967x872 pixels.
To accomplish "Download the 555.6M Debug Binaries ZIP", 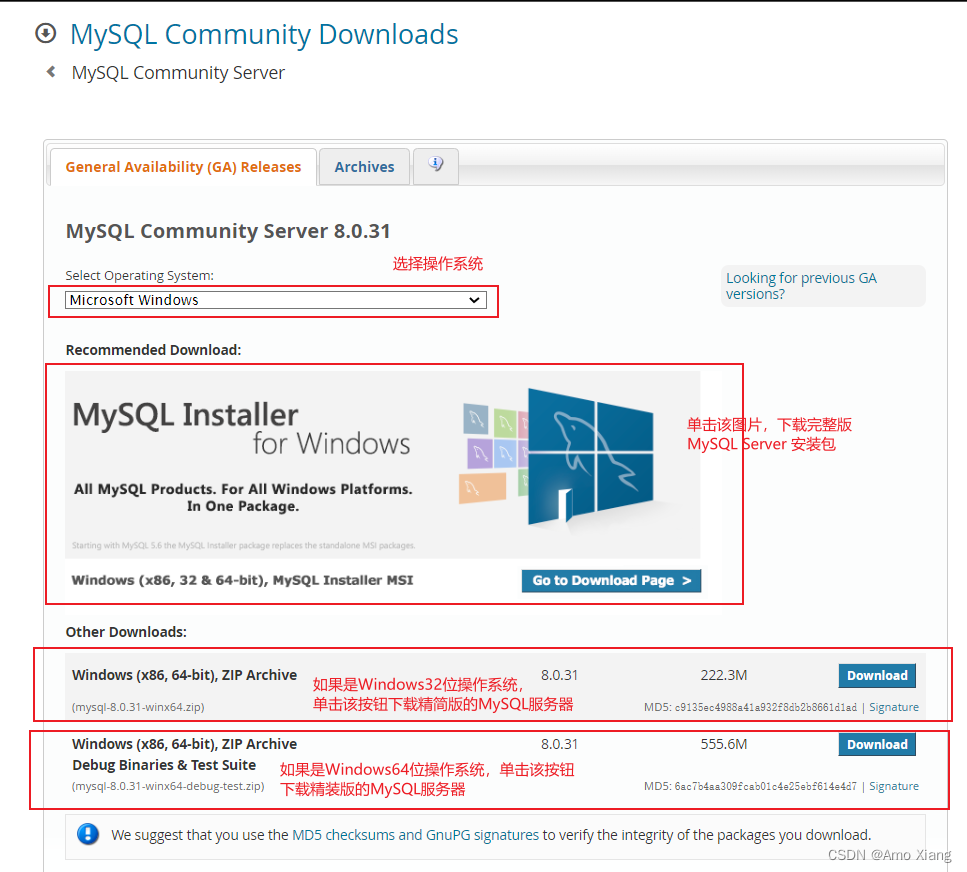I will (877, 744).
